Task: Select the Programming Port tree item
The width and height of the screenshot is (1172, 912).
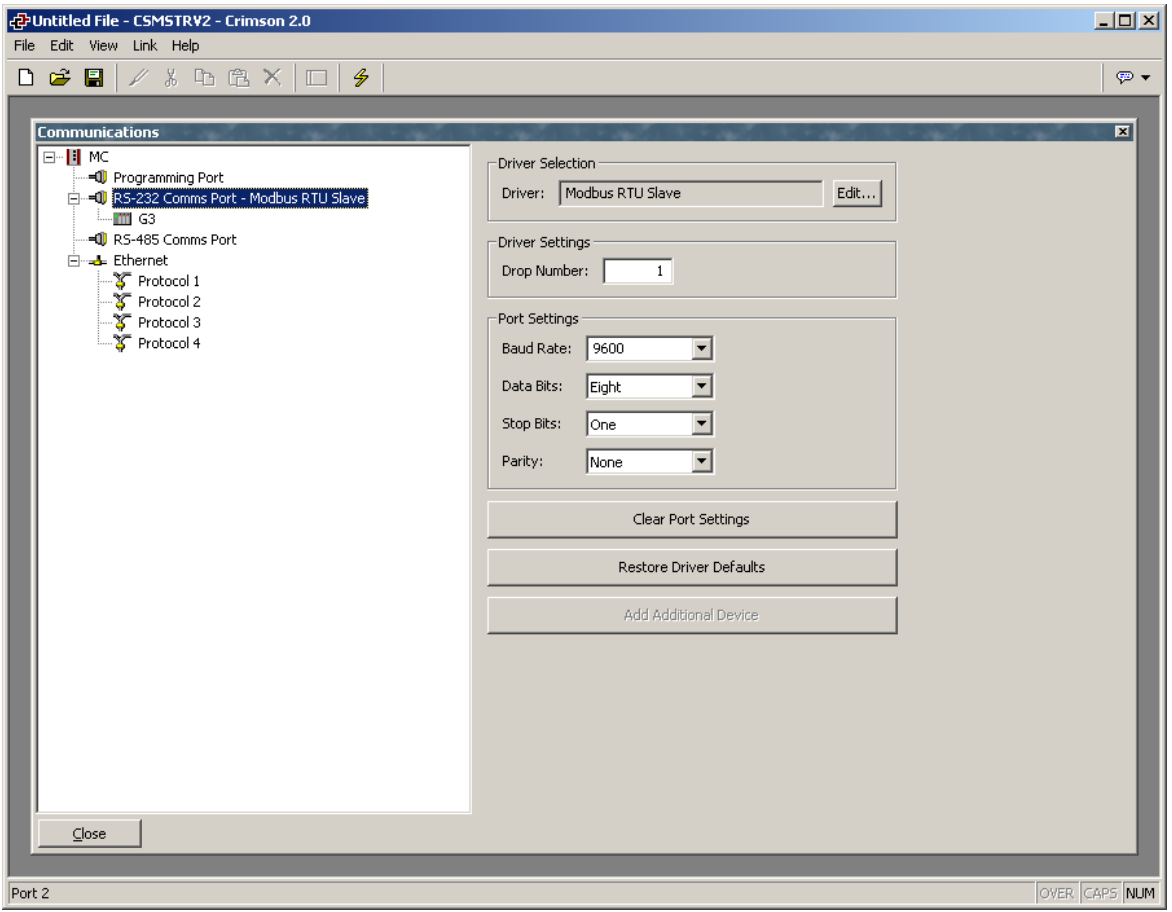Action: click(x=168, y=177)
